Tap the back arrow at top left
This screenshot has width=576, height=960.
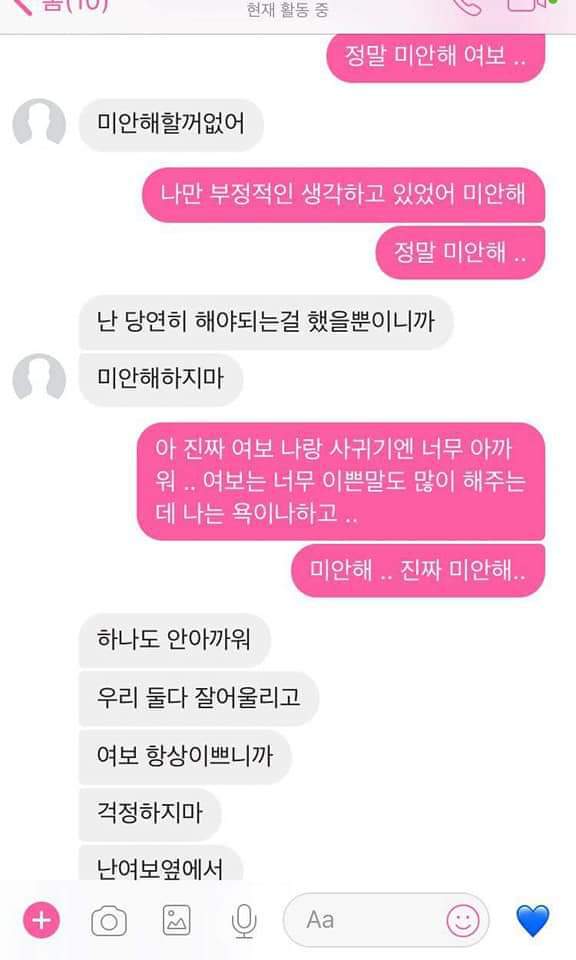(x=21, y=6)
